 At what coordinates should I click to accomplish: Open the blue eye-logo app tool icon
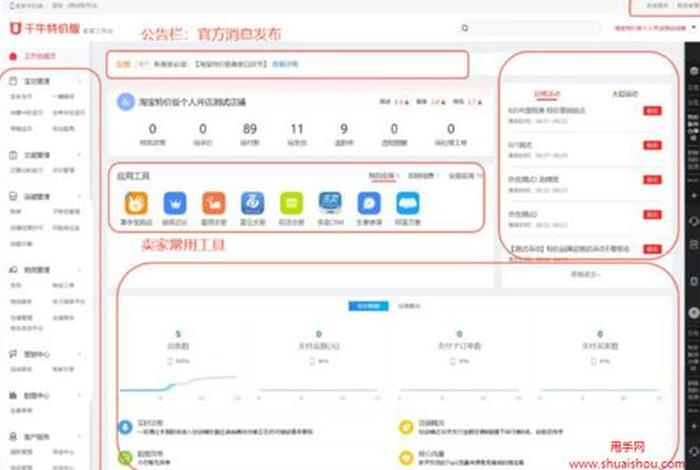(x=253, y=203)
